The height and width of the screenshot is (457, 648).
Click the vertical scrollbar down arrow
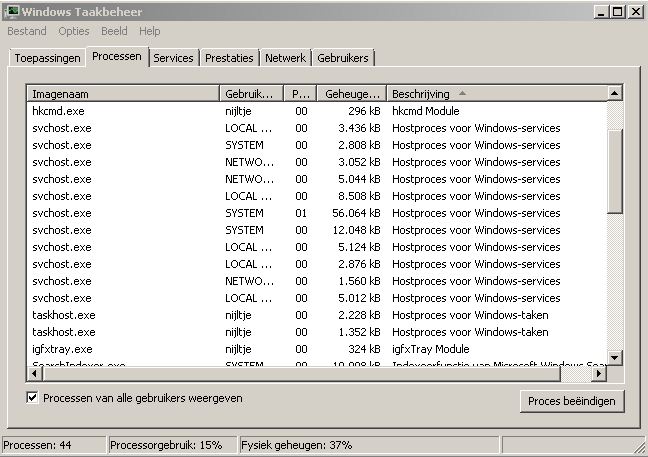[x=615, y=357]
